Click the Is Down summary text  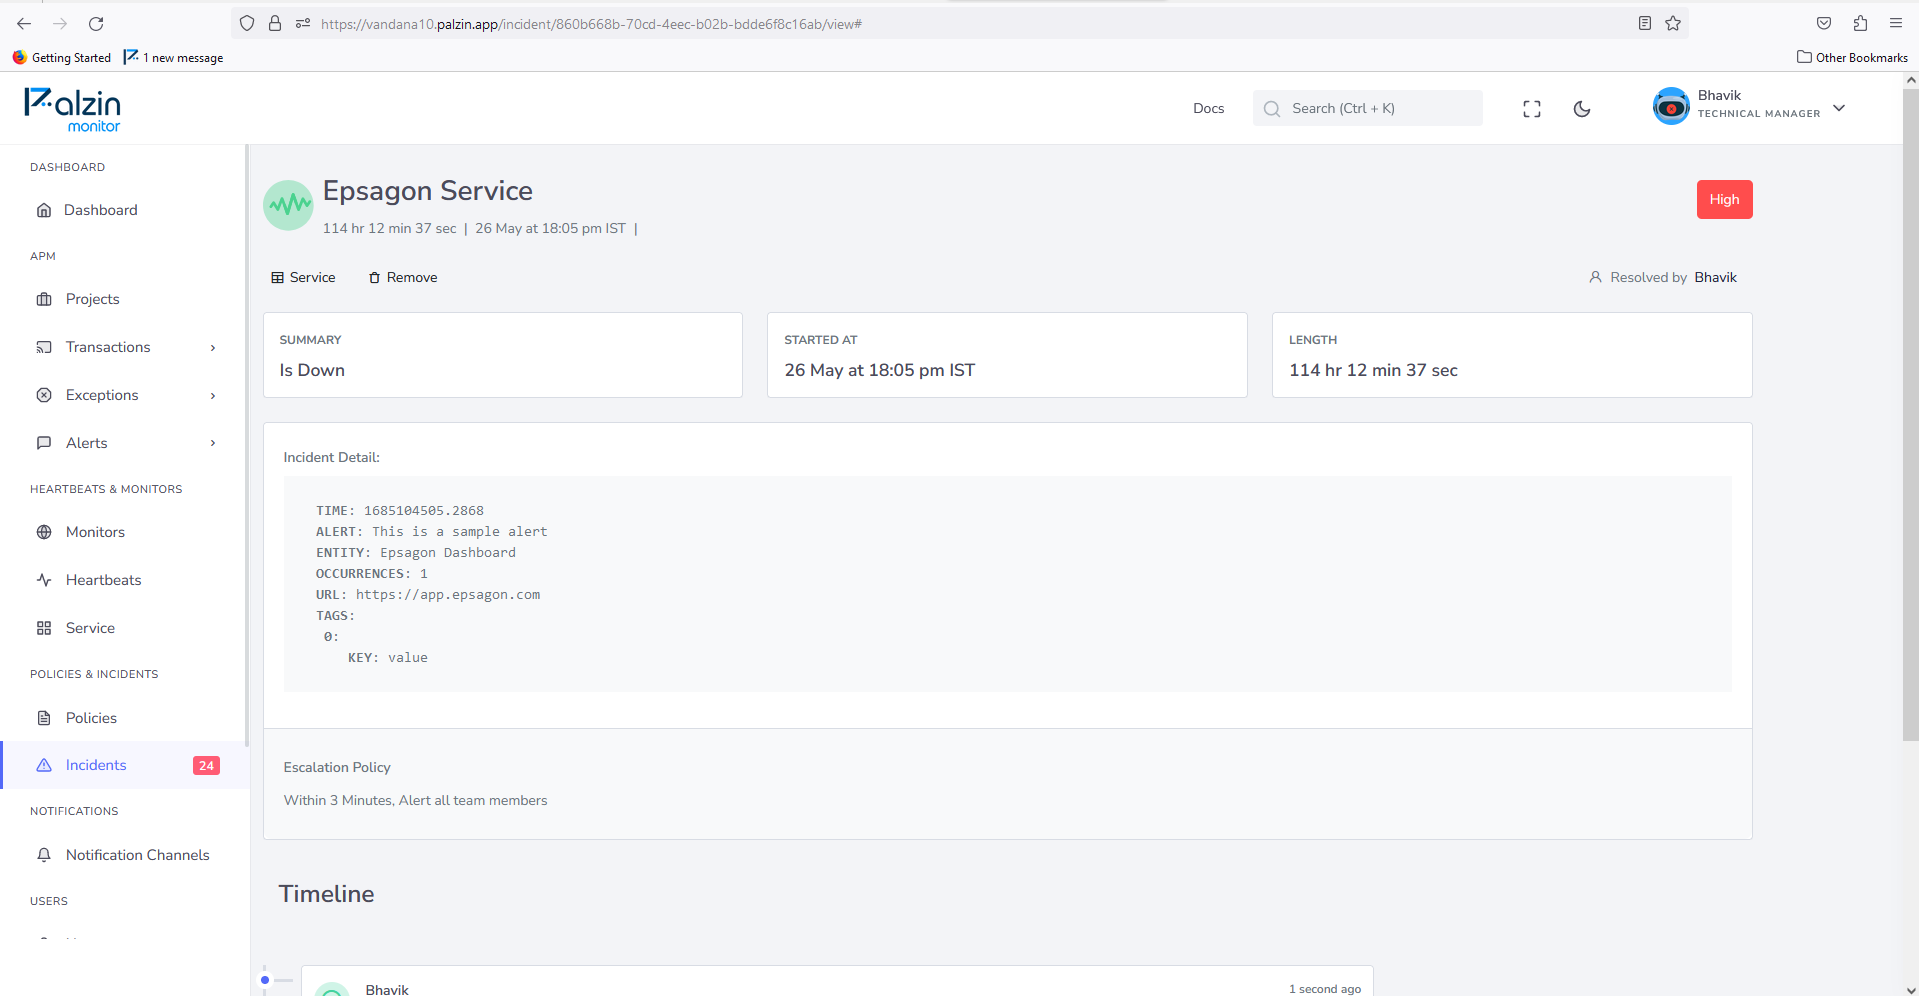click(312, 370)
